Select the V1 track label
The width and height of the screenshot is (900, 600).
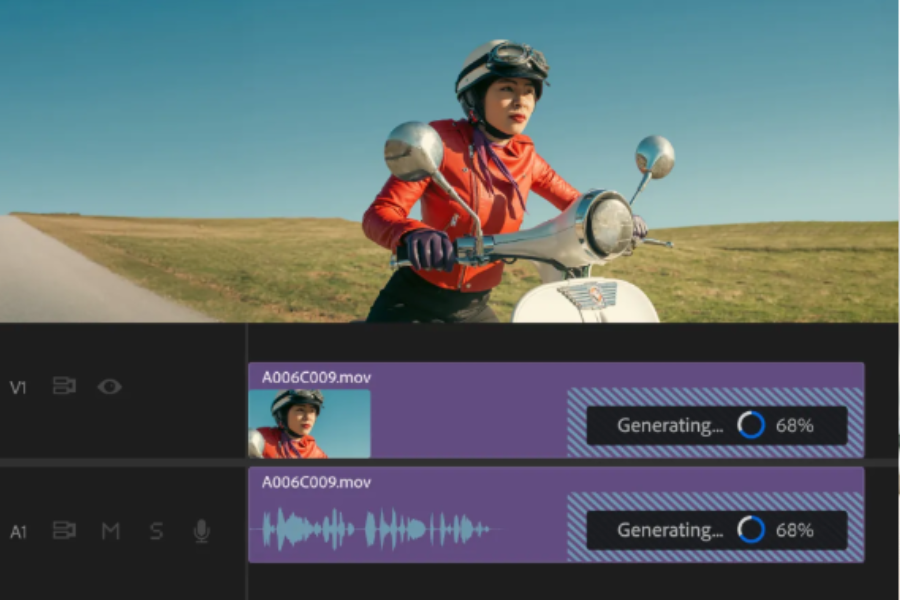[x=18, y=388]
